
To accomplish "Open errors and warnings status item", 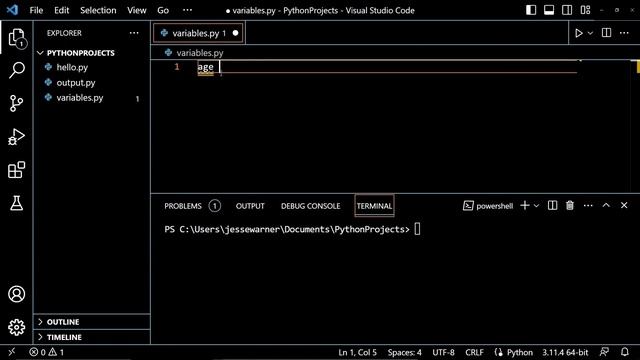I will (46, 352).
